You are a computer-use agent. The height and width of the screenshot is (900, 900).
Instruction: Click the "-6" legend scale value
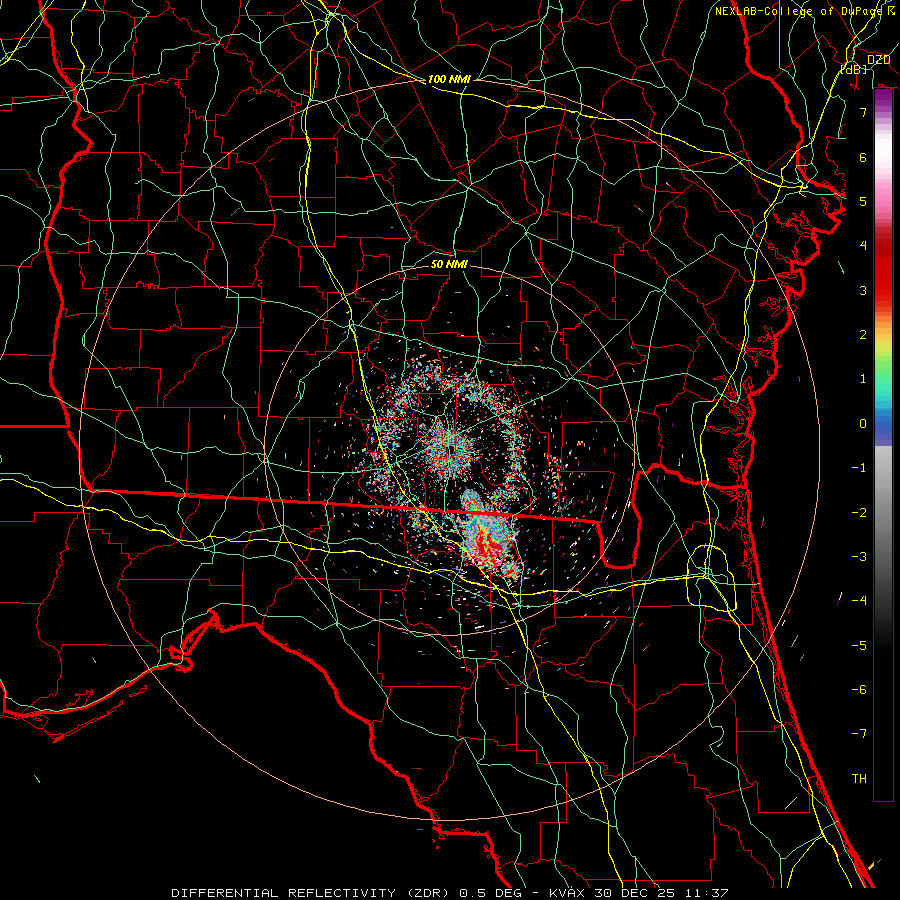click(859, 690)
